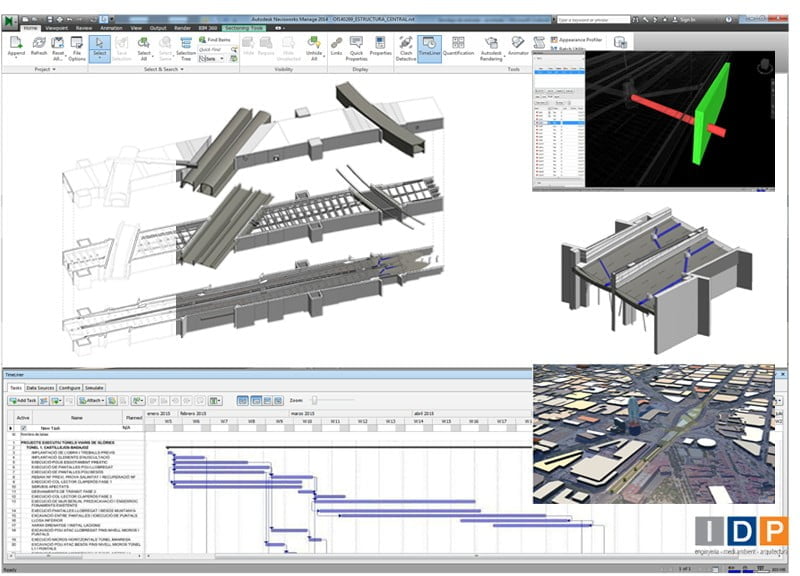Open the Simulate tab in TimeLiner
This screenshot has height=576, width=800.
(x=95, y=387)
